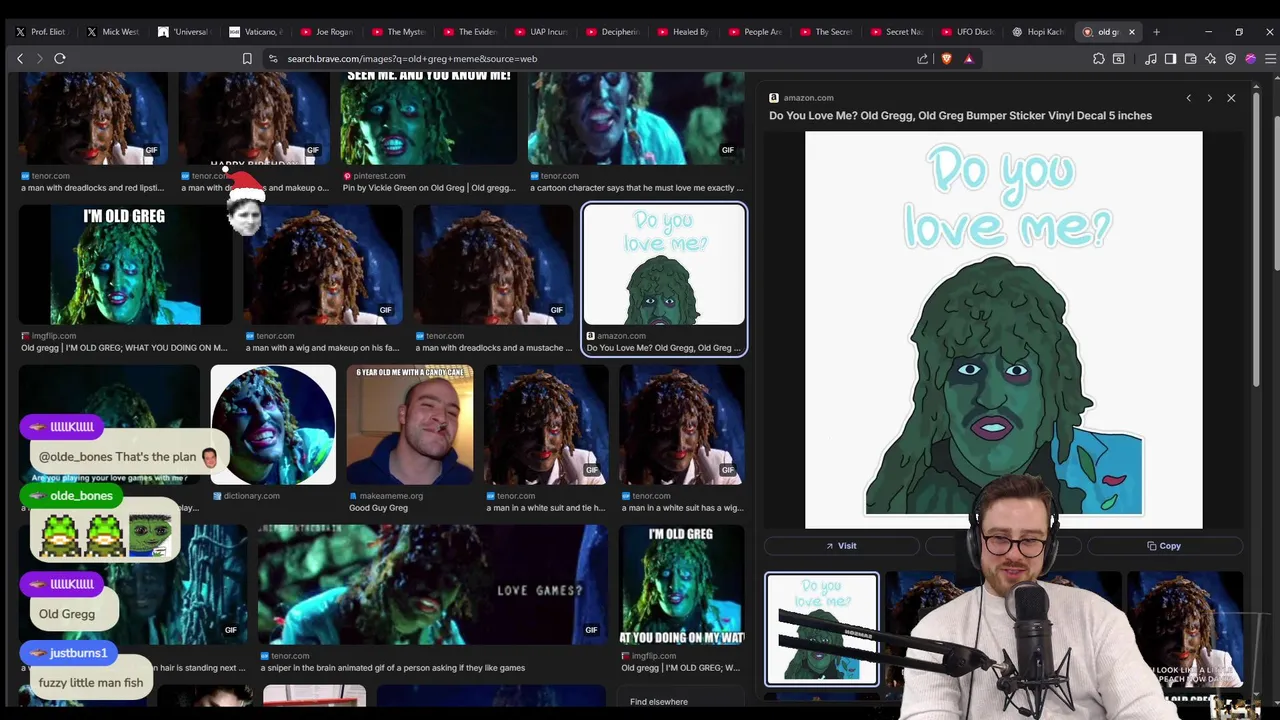This screenshot has height=720, width=1280.
Task: Click justburns1 chat username
Action: click(x=78, y=653)
